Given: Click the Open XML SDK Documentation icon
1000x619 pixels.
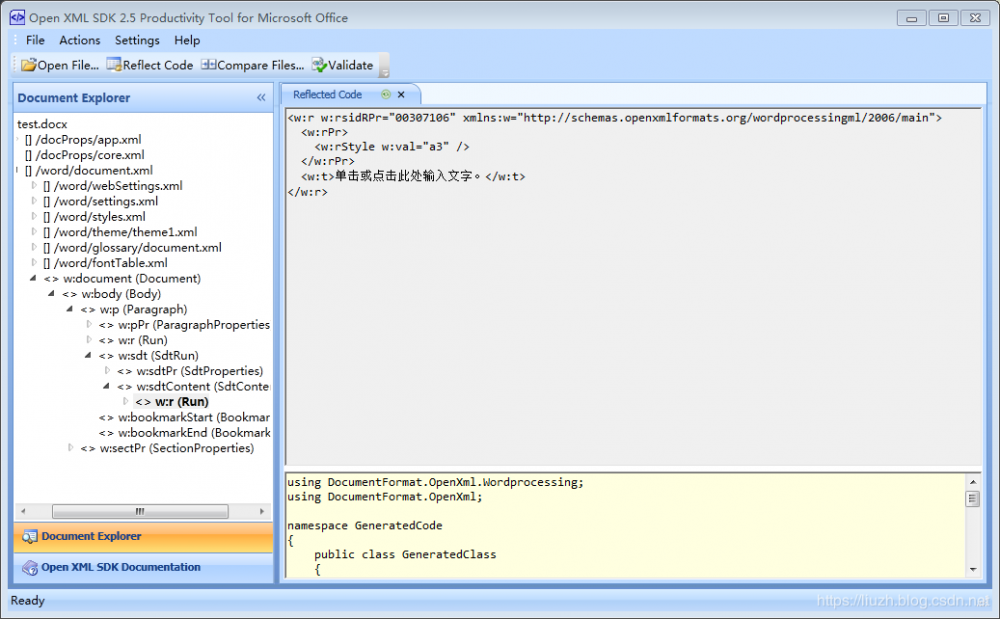Looking at the screenshot, I should point(29,567).
